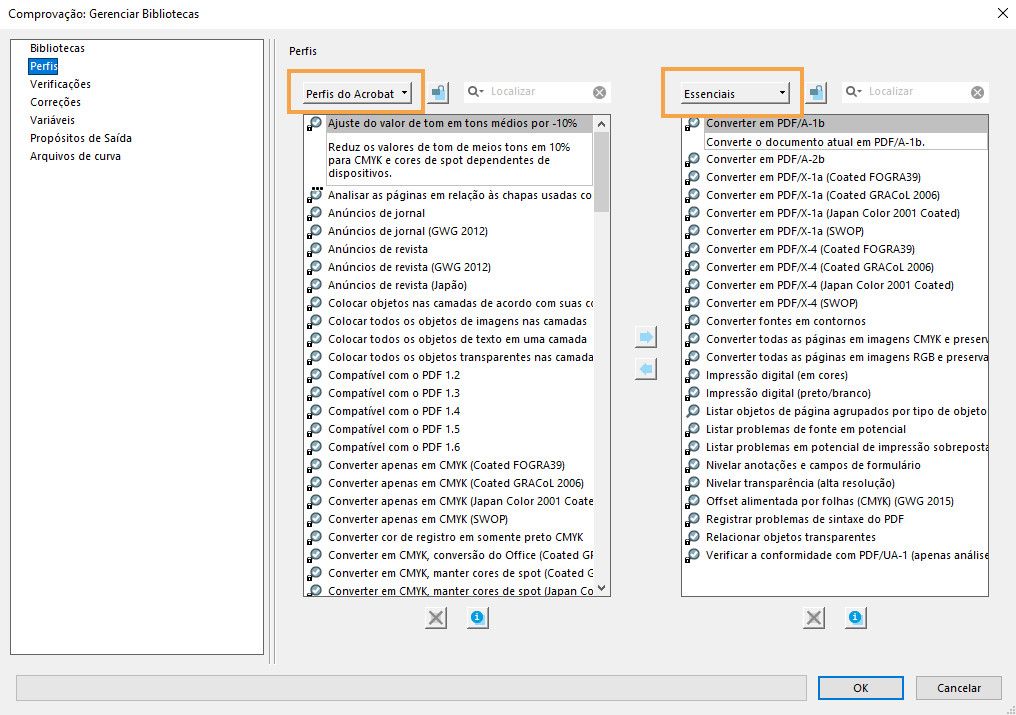The image size is (1016, 715).
Task: Click info icon below right list
Action: point(855,618)
